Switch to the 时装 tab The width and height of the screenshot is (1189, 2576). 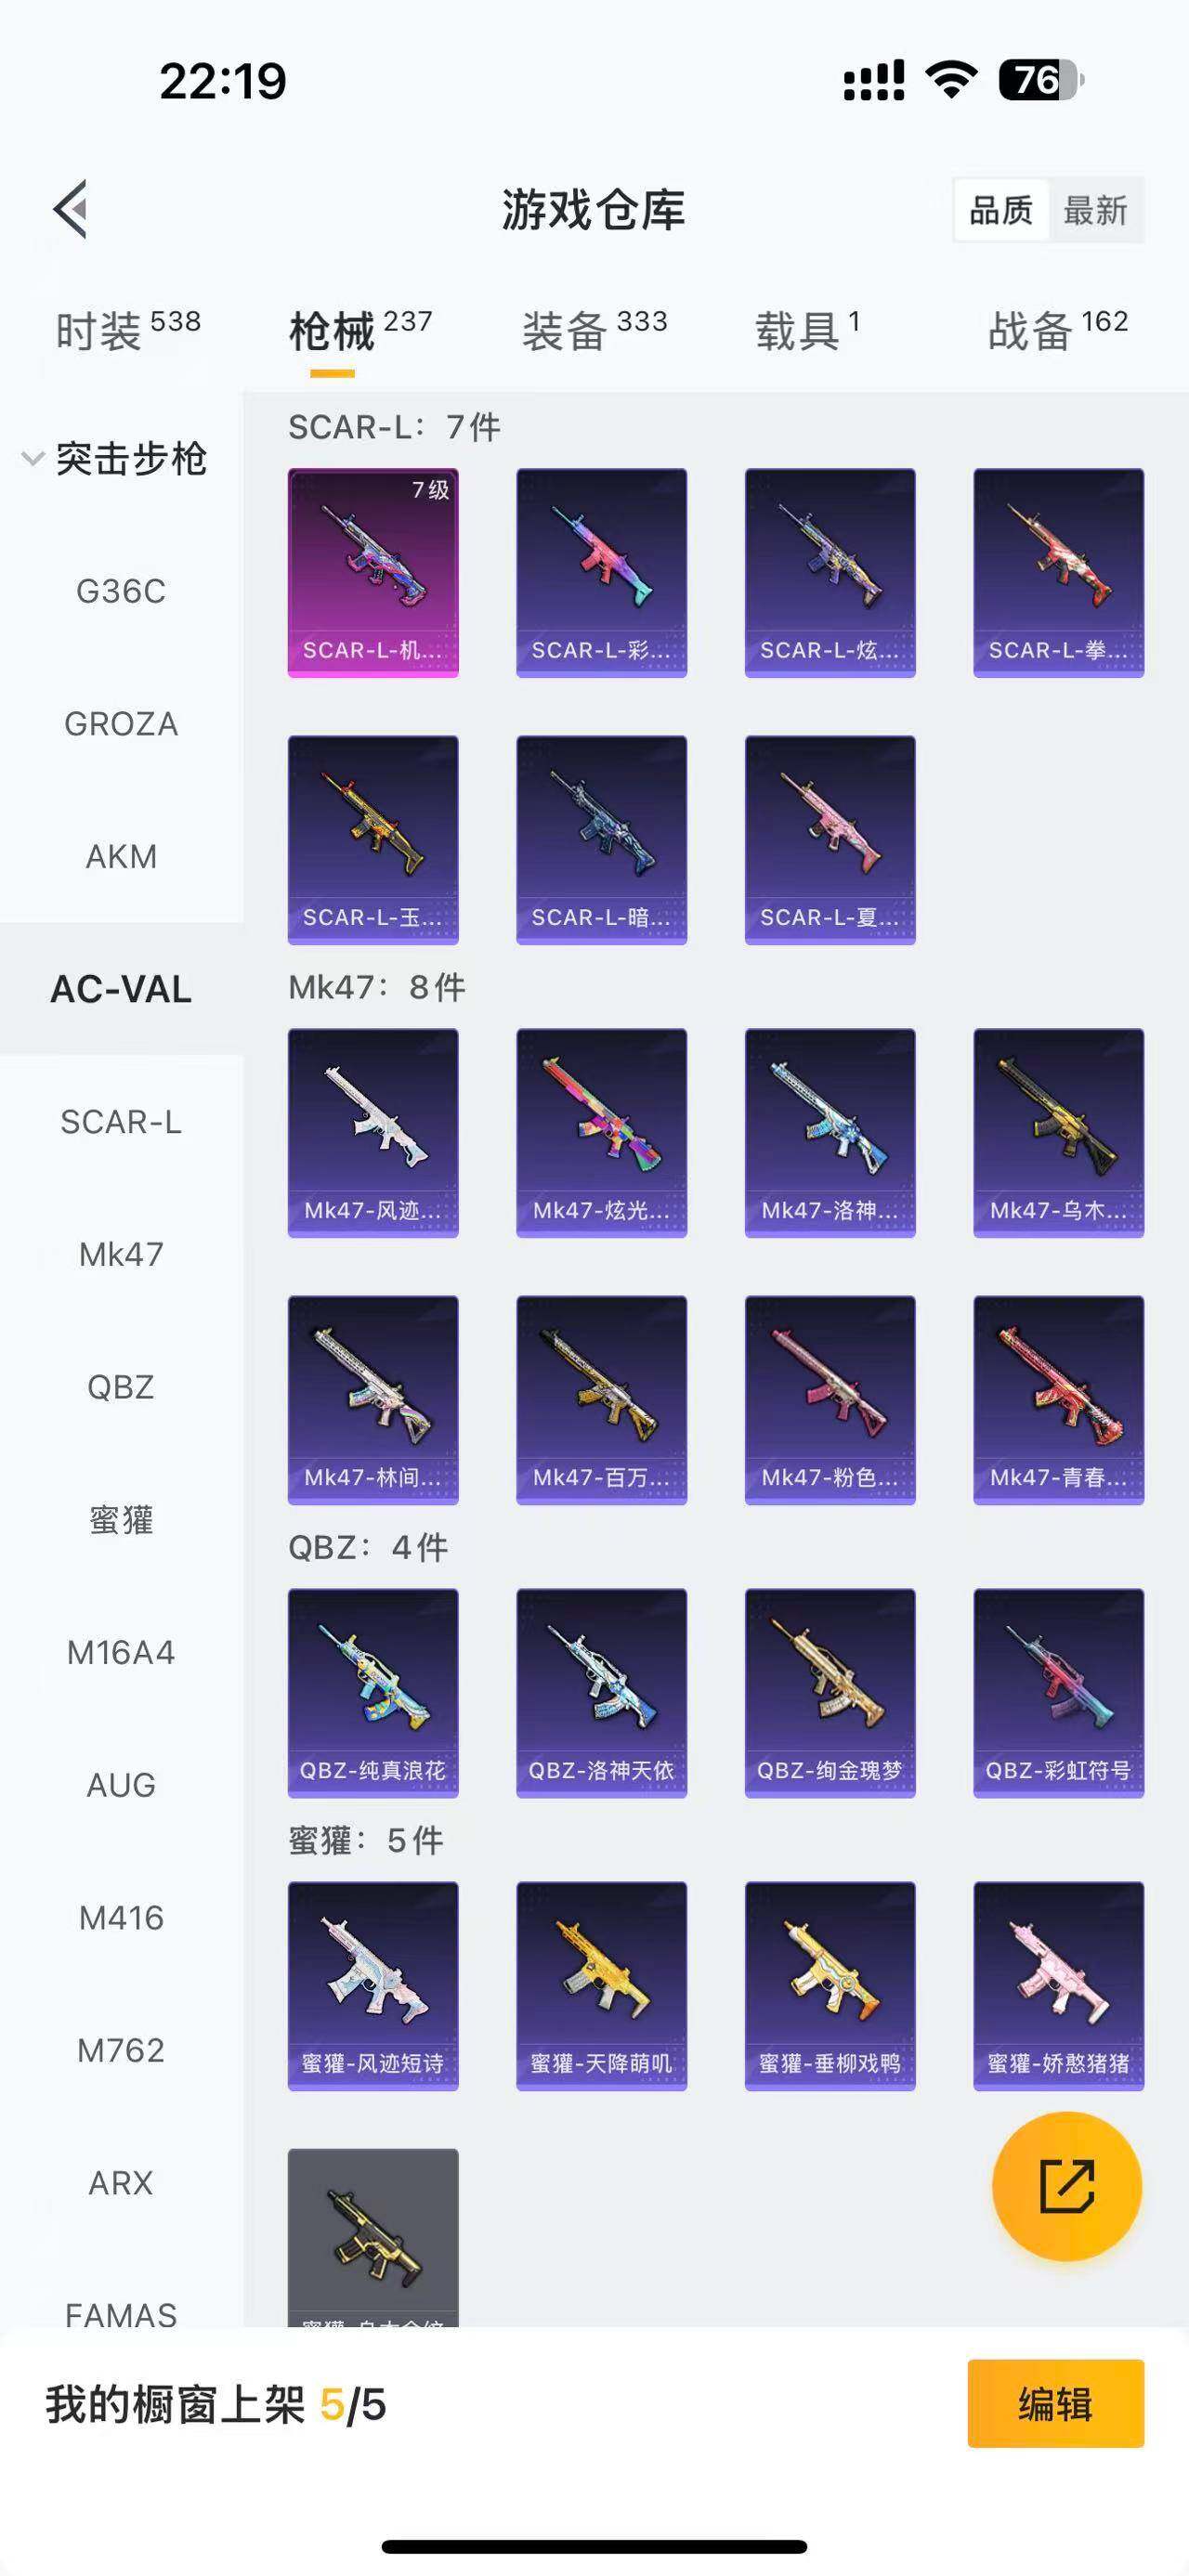(128, 330)
